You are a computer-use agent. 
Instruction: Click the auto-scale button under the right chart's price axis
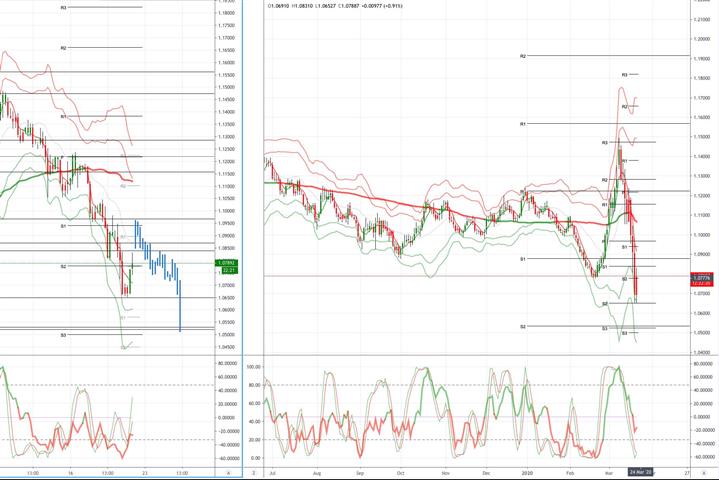[704, 473]
